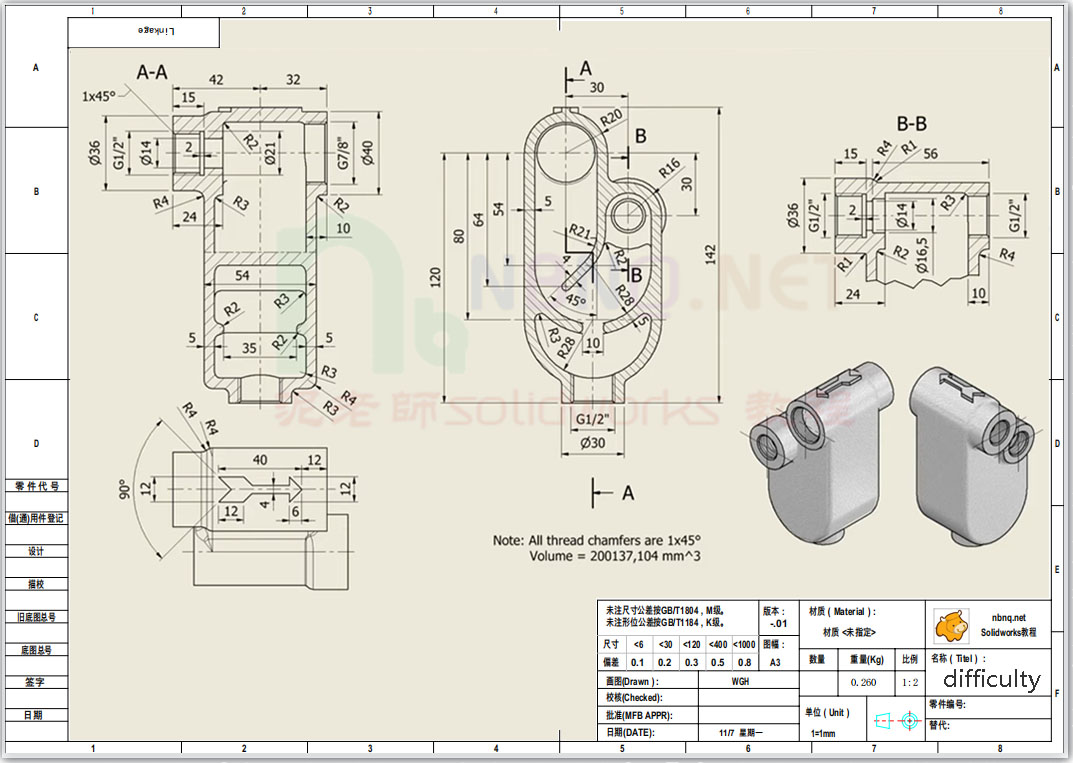Select the 'Ø16,5' diameter in B-B
The image size is (1073, 763).
click(x=922, y=255)
